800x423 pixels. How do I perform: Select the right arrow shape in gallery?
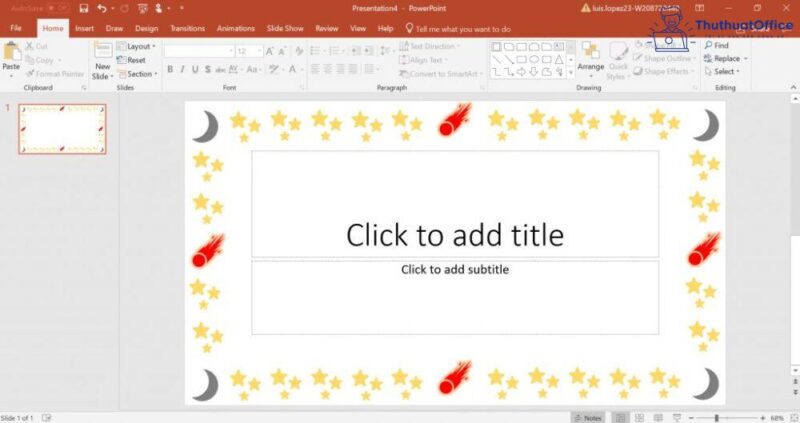click(x=521, y=72)
